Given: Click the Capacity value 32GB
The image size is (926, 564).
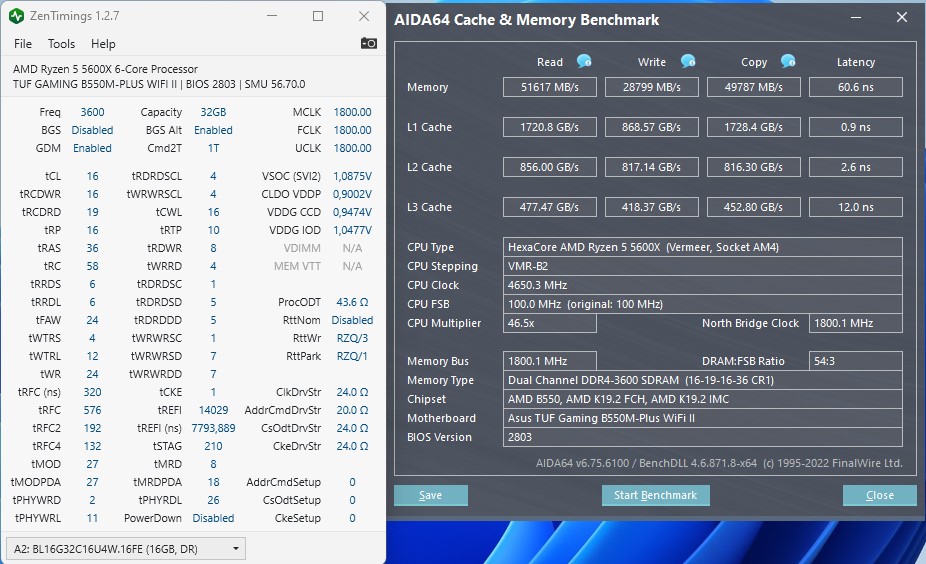Looking at the screenshot, I should pyautogui.click(x=213, y=112).
